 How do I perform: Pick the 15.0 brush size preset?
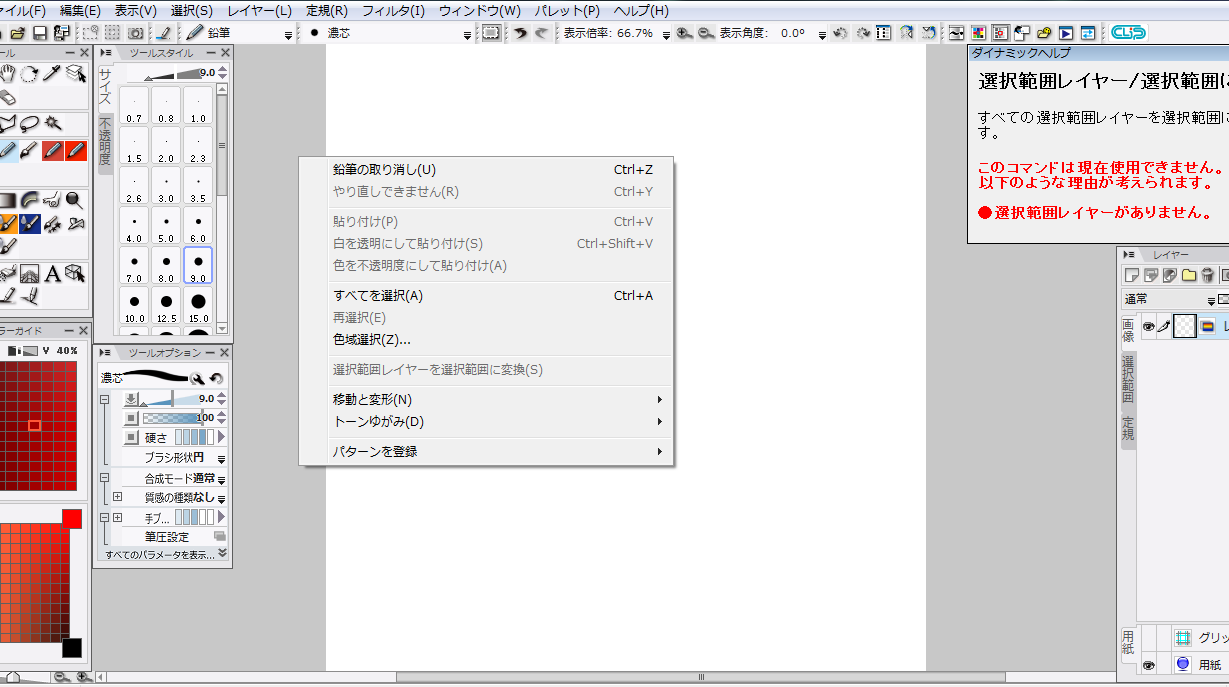tap(198, 305)
